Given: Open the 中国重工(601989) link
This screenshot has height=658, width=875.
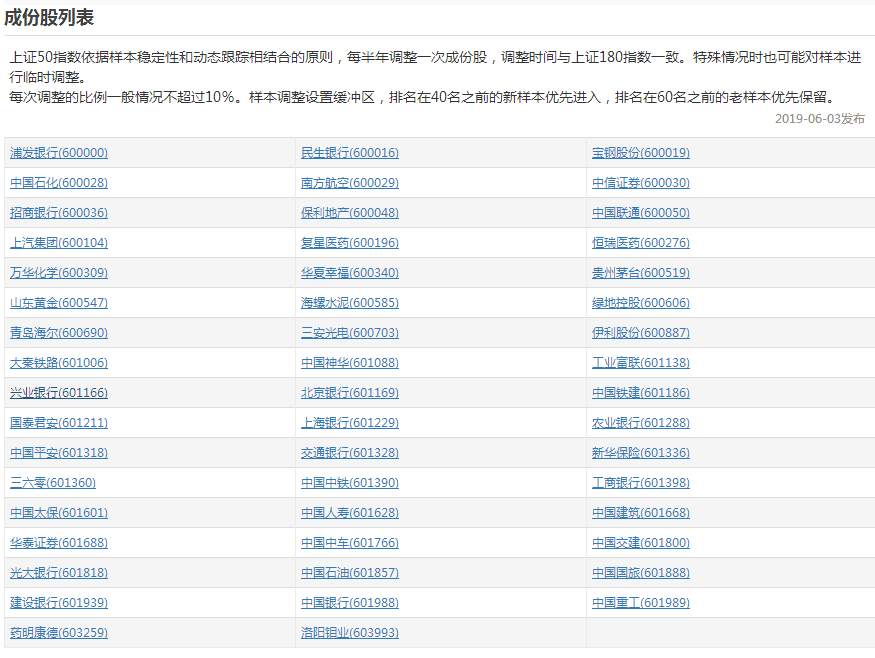Looking at the screenshot, I should pyautogui.click(x=641, y=603).
